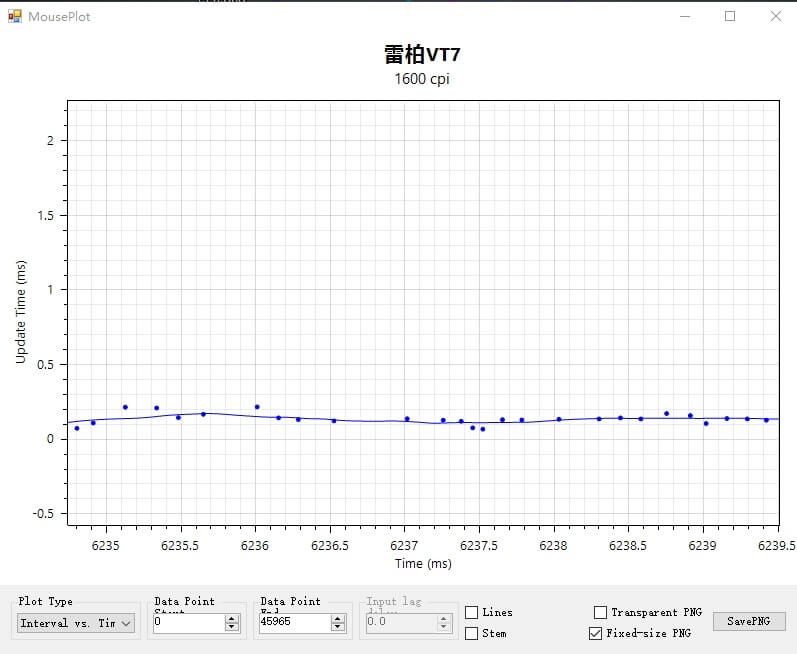Click the Data Point End field showing 45965
797x654 pixels.
(x=294, y=622)
